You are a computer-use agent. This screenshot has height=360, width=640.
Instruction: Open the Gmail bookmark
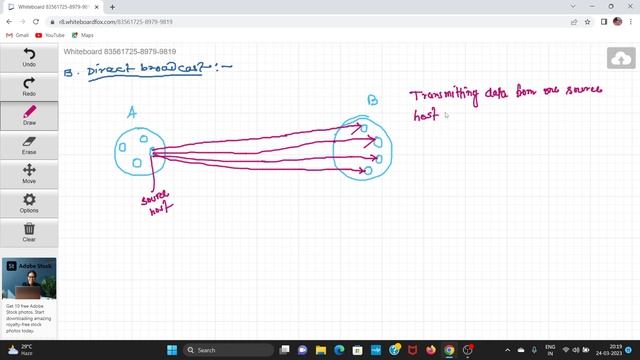[x=18, y=36]
